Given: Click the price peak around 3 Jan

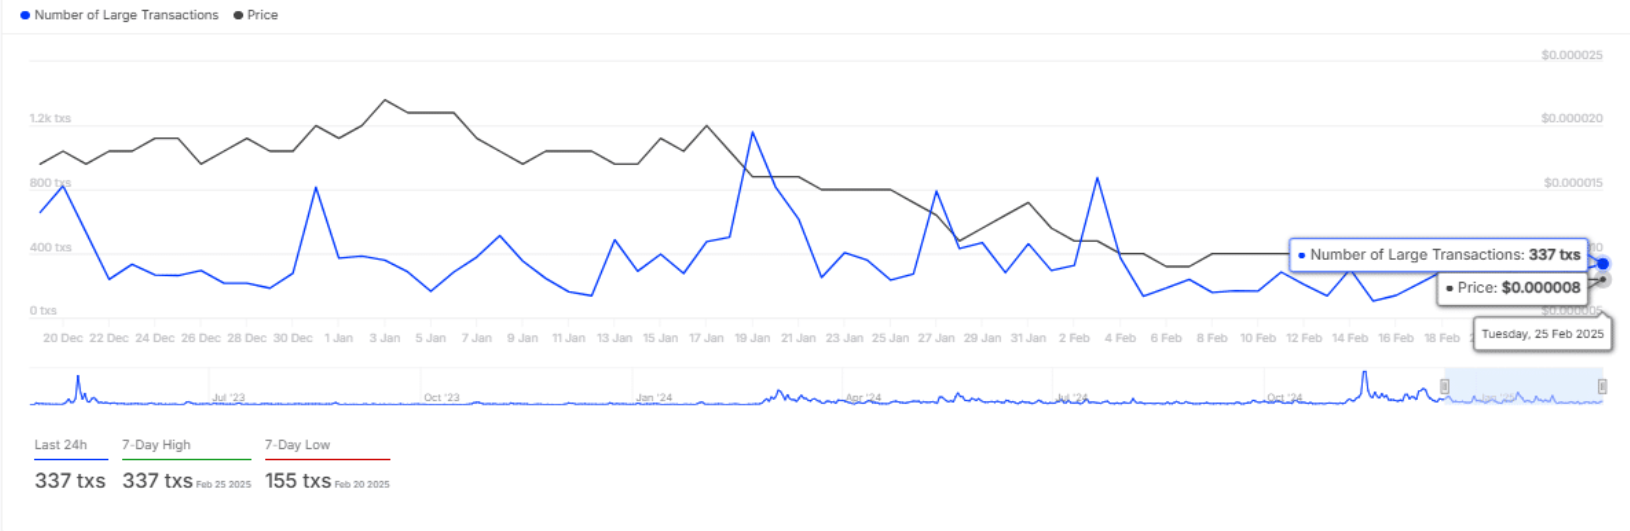Looking at the screenshot, I should [385, 100].
